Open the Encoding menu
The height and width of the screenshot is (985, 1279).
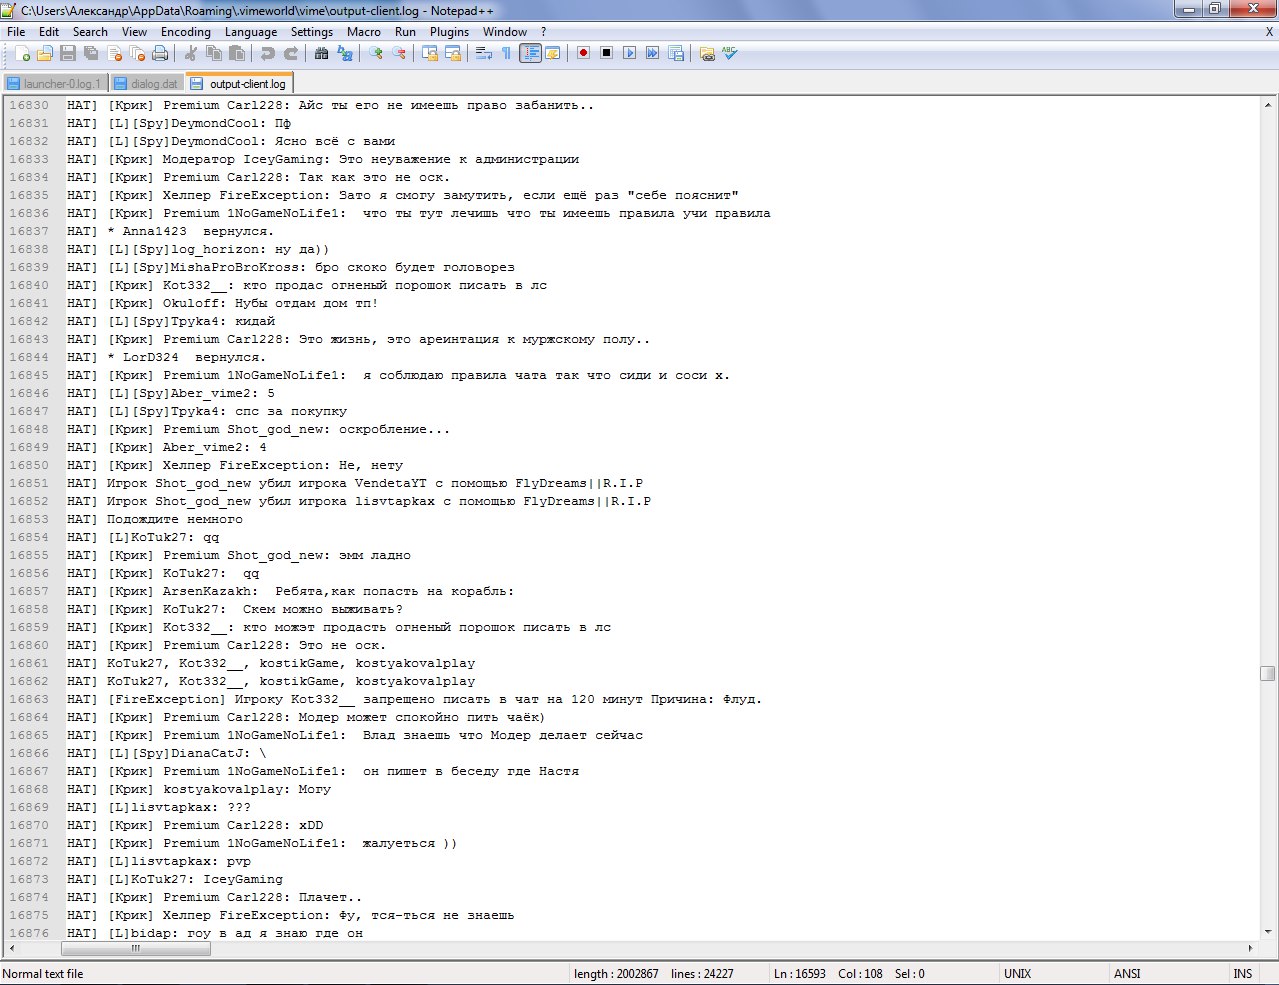(186, 32)
